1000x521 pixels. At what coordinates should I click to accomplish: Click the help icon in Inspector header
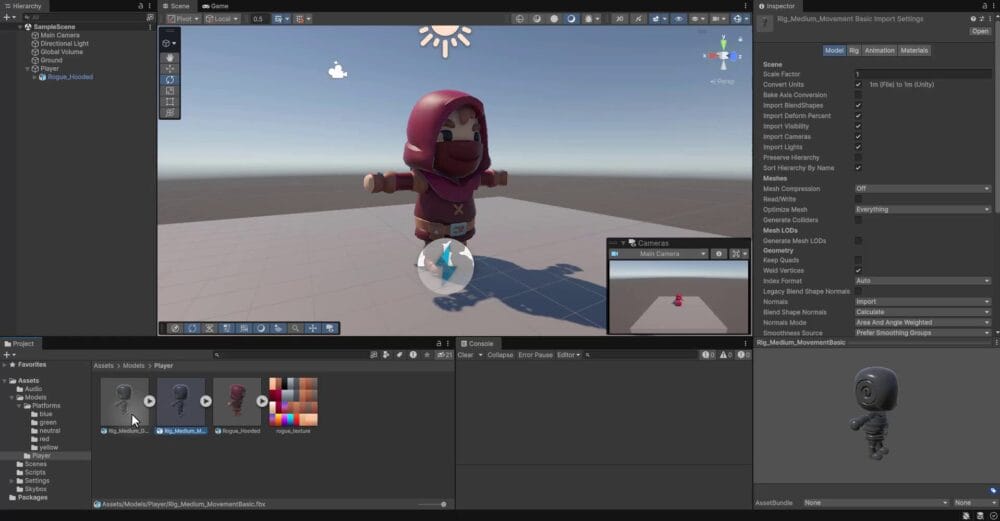pos(973,19)
